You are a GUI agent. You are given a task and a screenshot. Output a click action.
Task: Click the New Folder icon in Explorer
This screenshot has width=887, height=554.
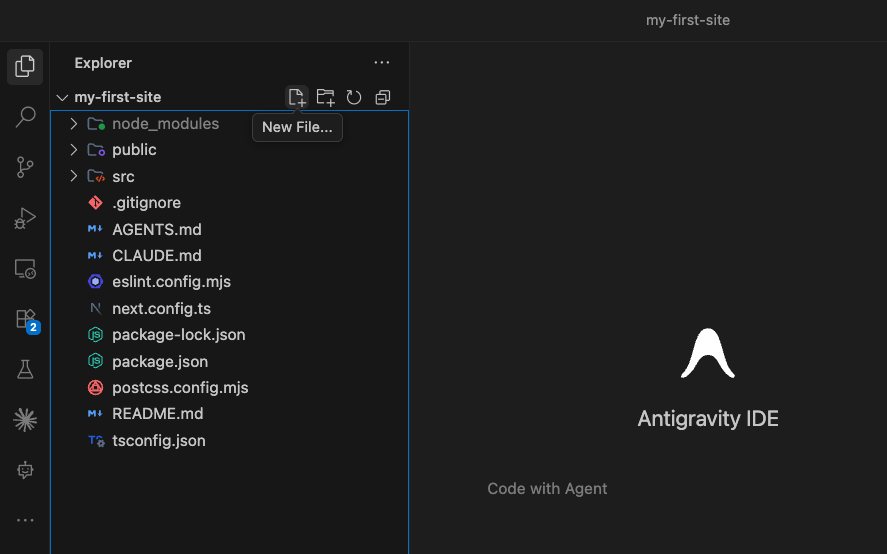coord(325,97)
